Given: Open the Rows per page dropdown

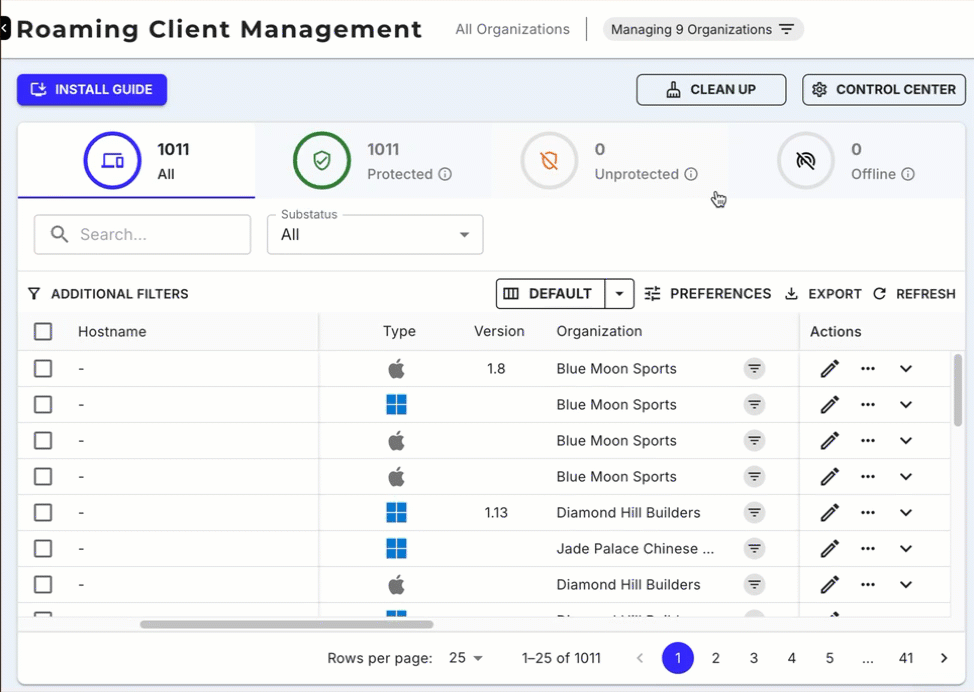Looking at the screenshot, I should click(466, 658).
